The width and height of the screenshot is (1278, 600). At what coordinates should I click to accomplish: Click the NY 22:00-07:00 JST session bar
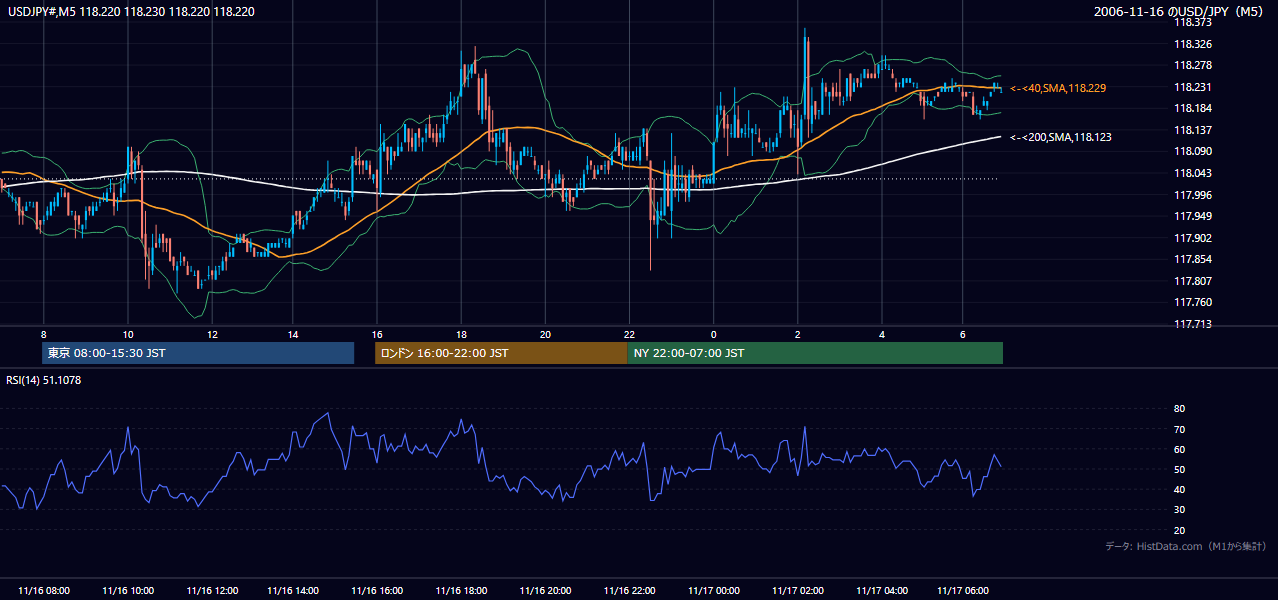(x=815, y=353)
